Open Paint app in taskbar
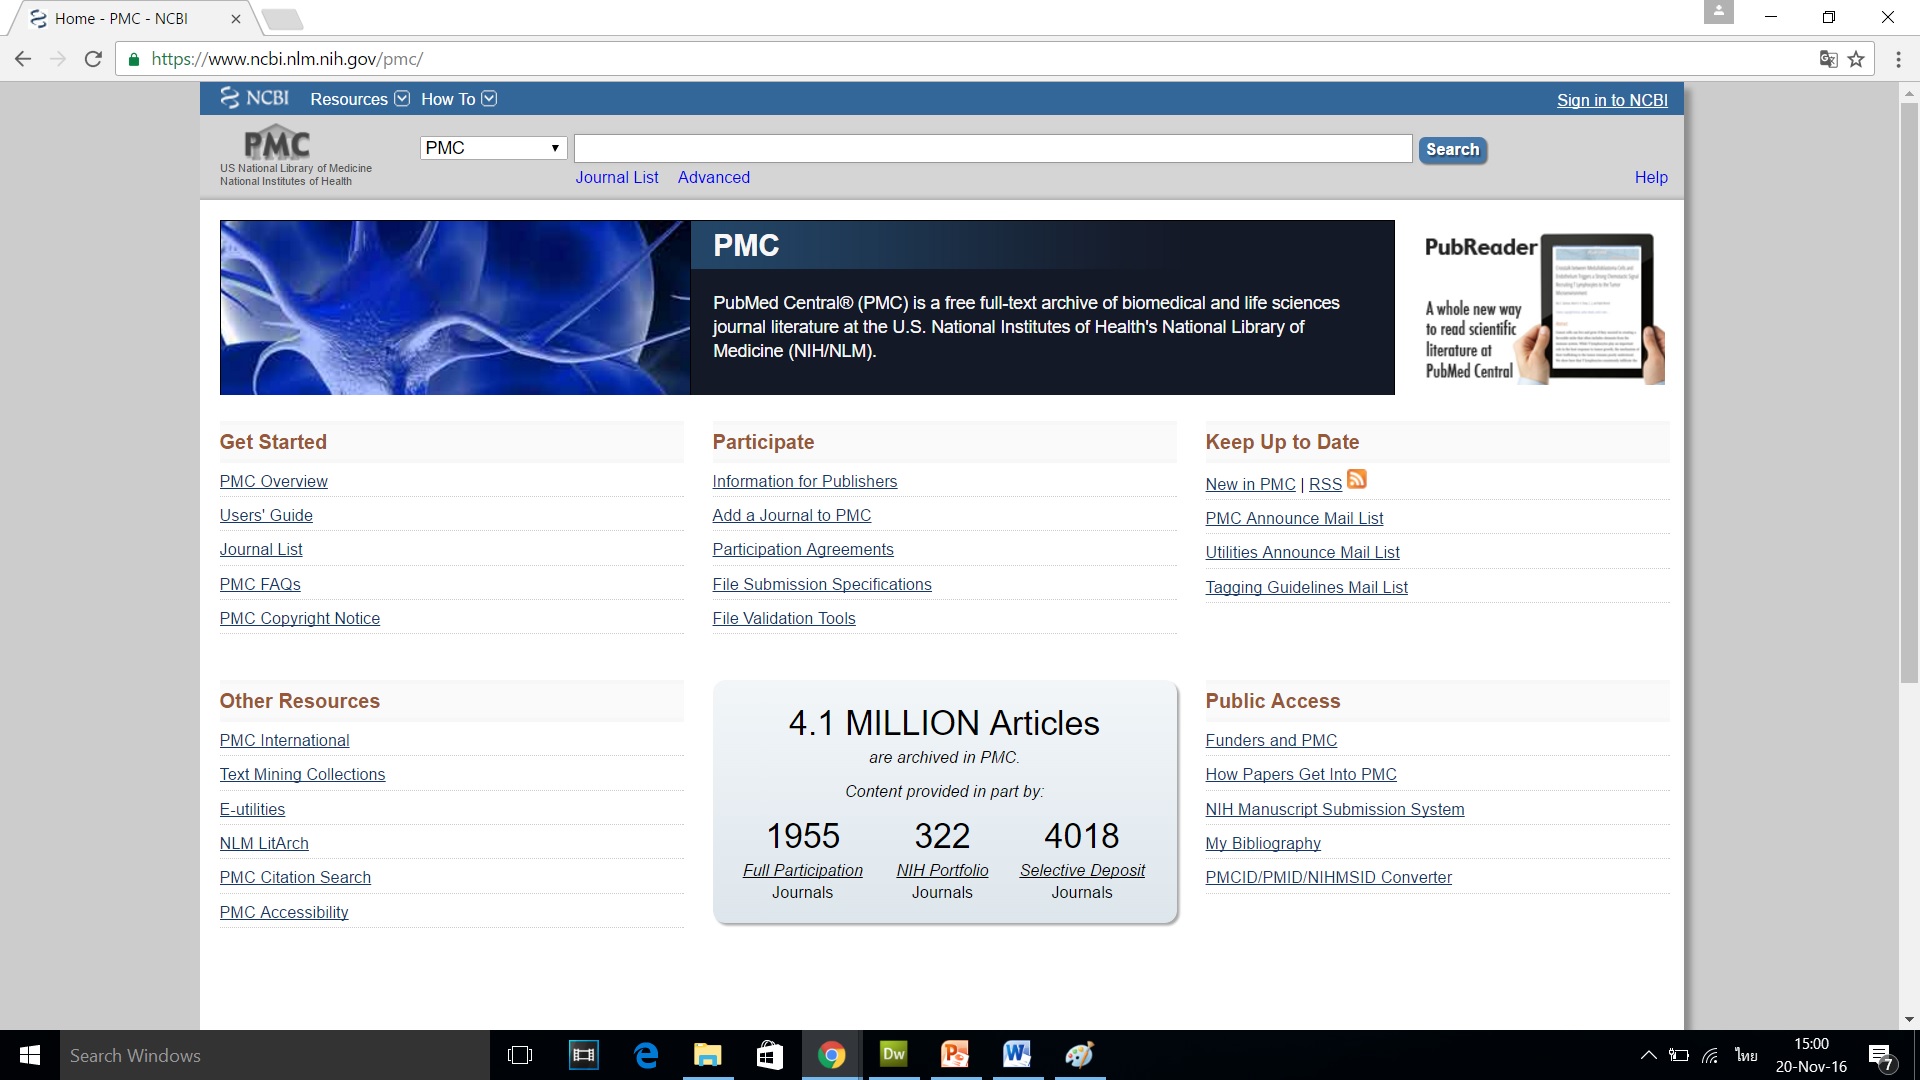 pyautogui.click(x=1080, y=1055)
